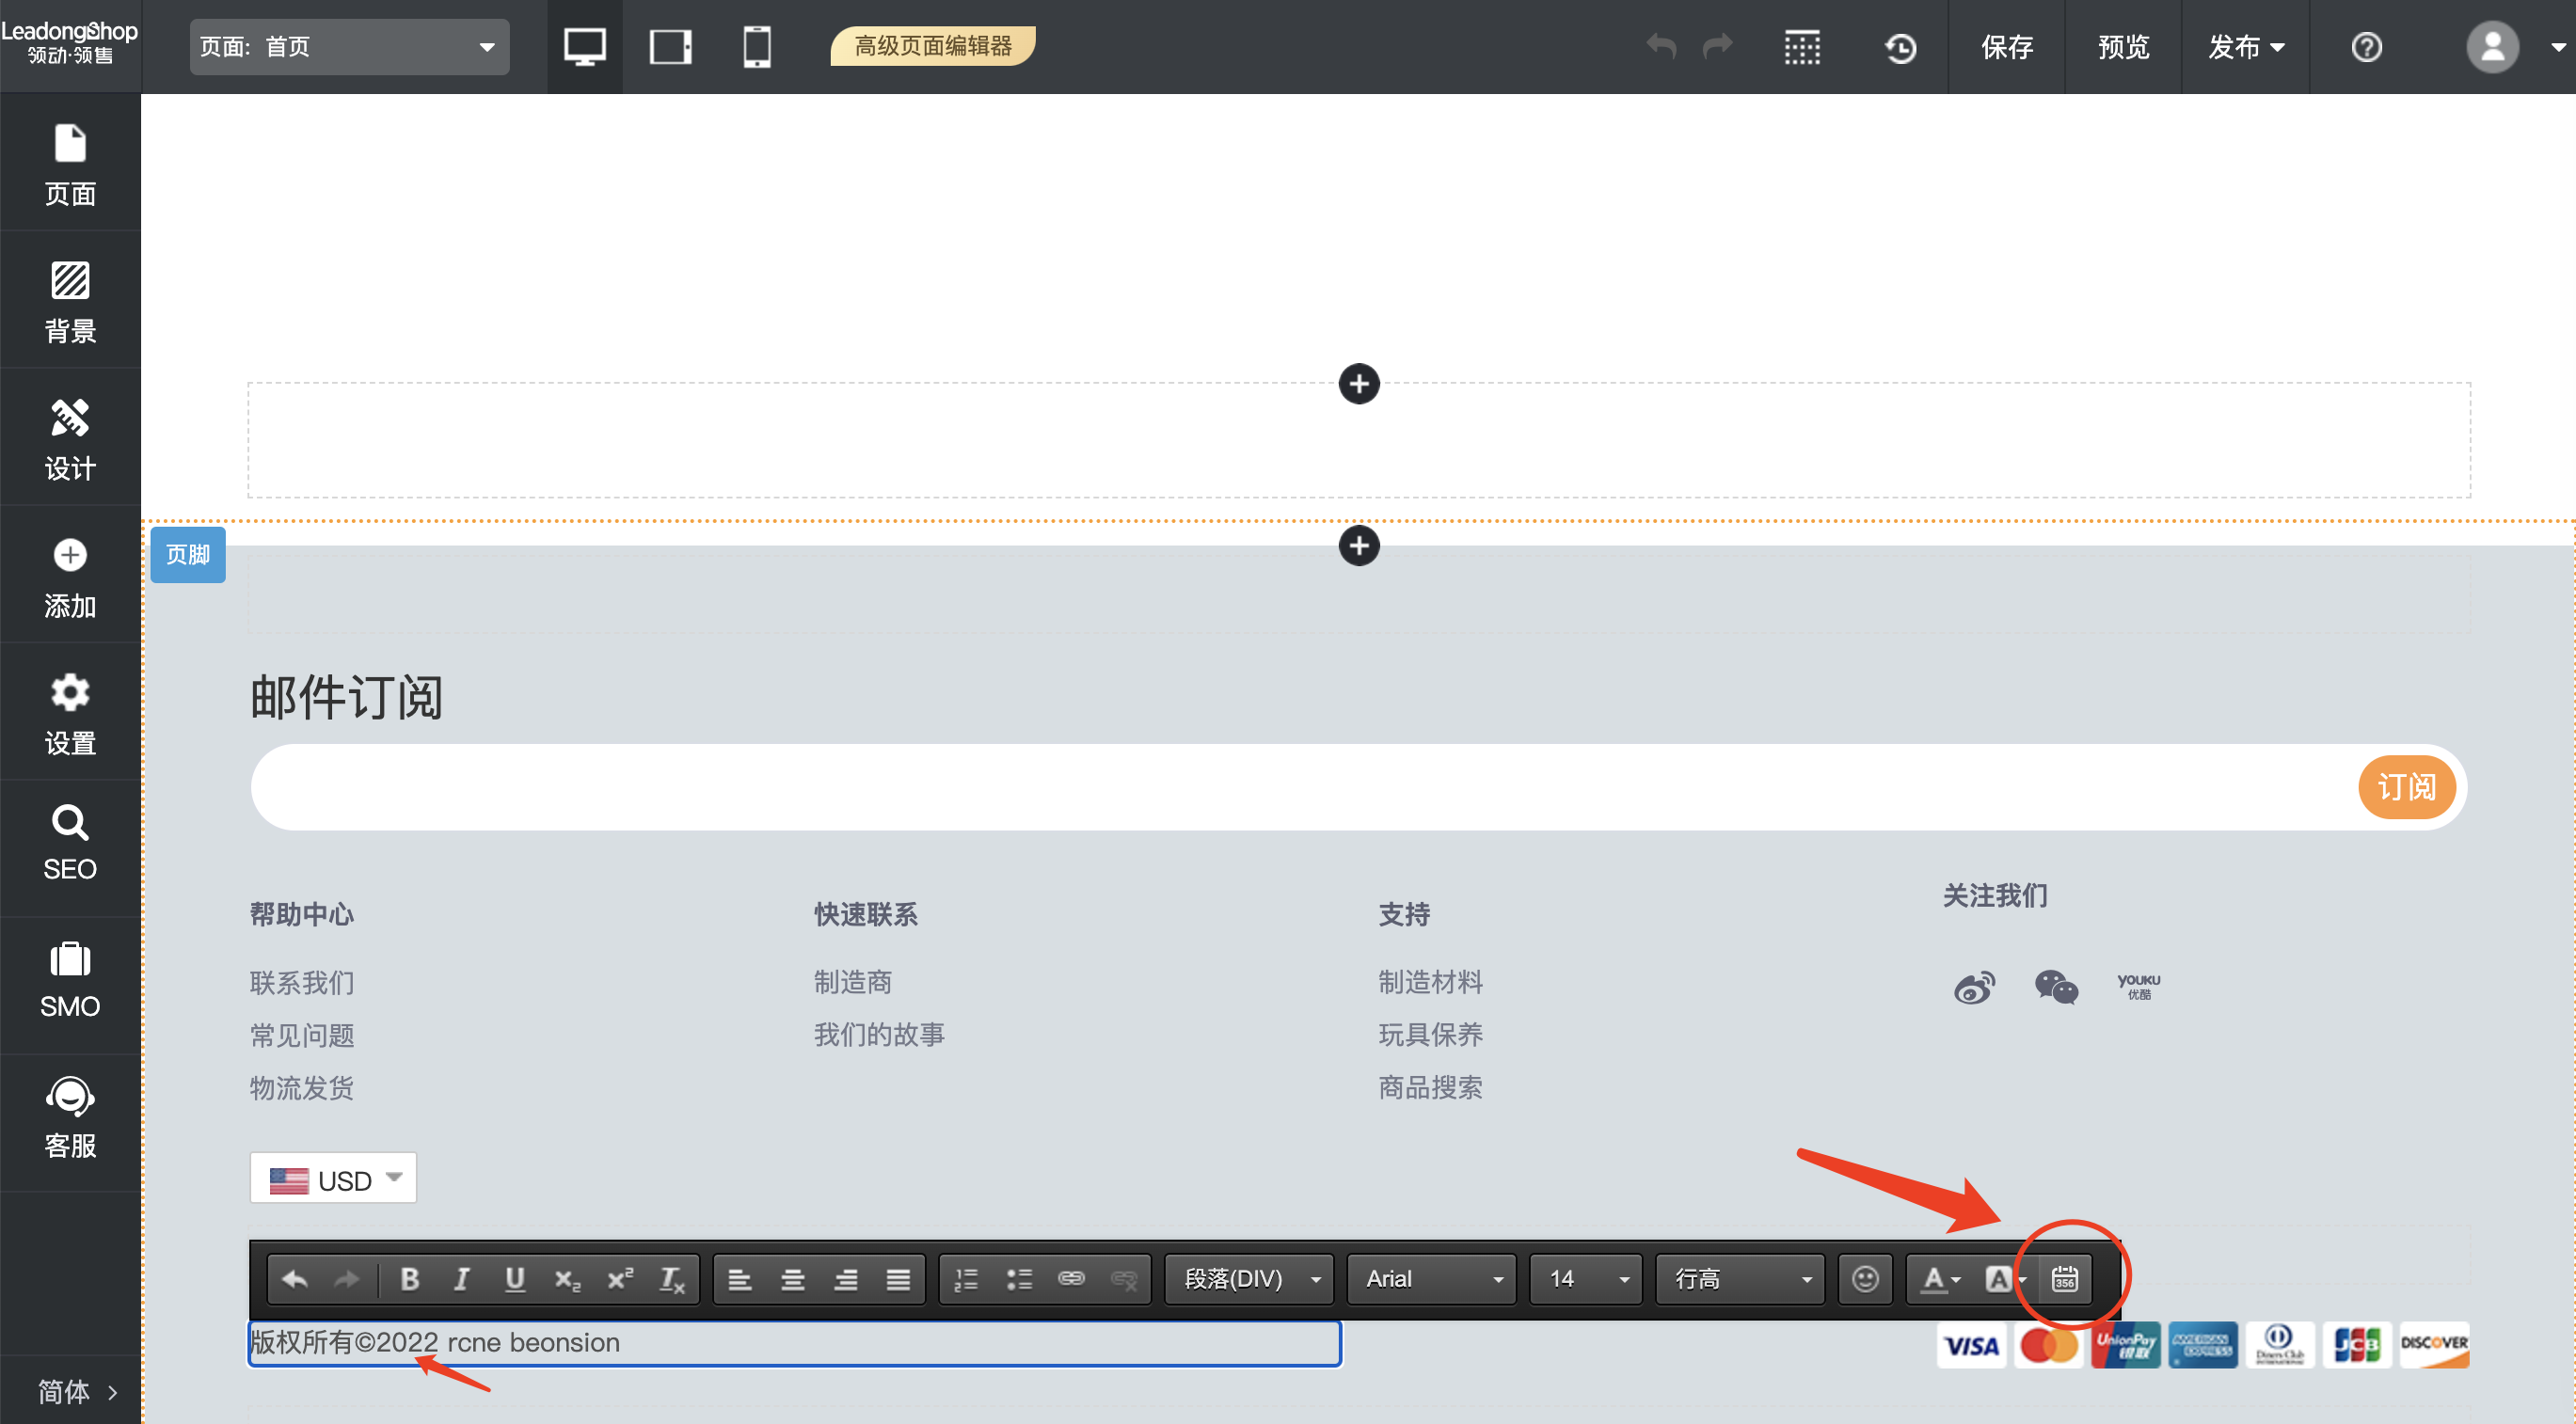Expand the Arial font dropdown
This screenshot has height=1424, width=2576.
click(x=1432, y=1278)
